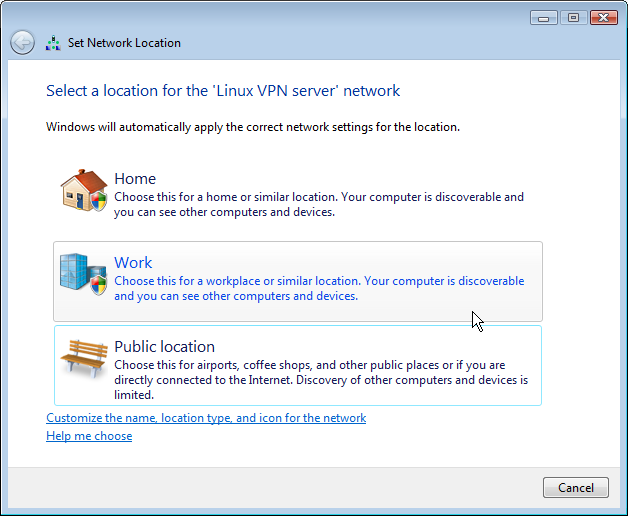Minimize the Set Network Location window

[543, 18]
